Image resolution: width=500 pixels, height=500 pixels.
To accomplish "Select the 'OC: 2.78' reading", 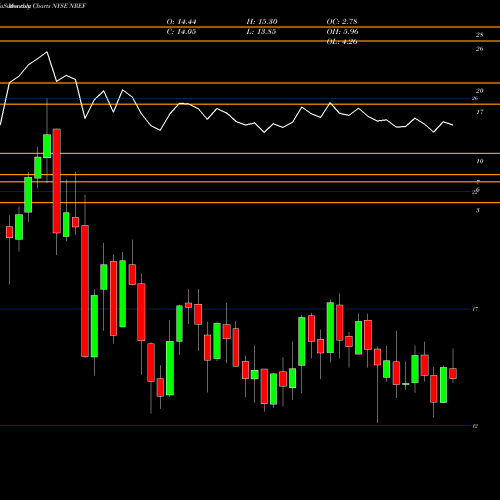I will tap(342, 22).
